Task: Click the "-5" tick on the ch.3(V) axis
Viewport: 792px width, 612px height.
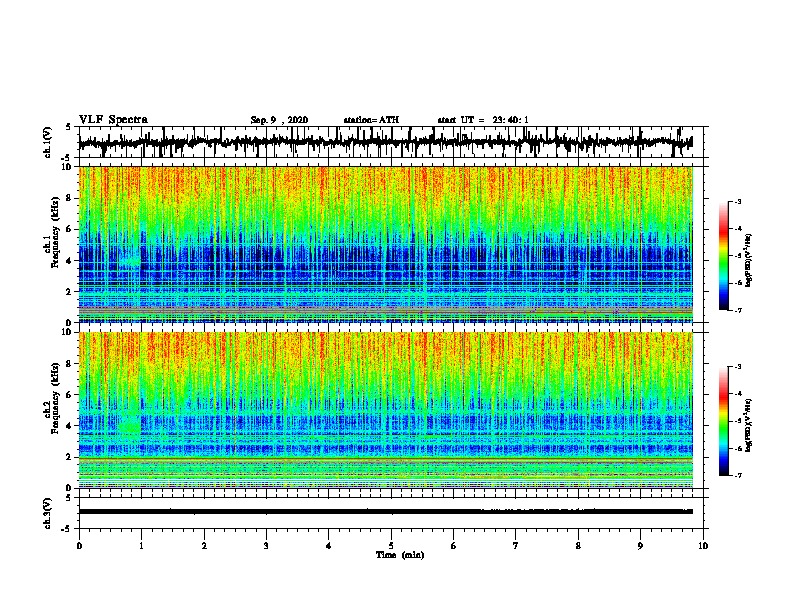Action: pos(66,529)
